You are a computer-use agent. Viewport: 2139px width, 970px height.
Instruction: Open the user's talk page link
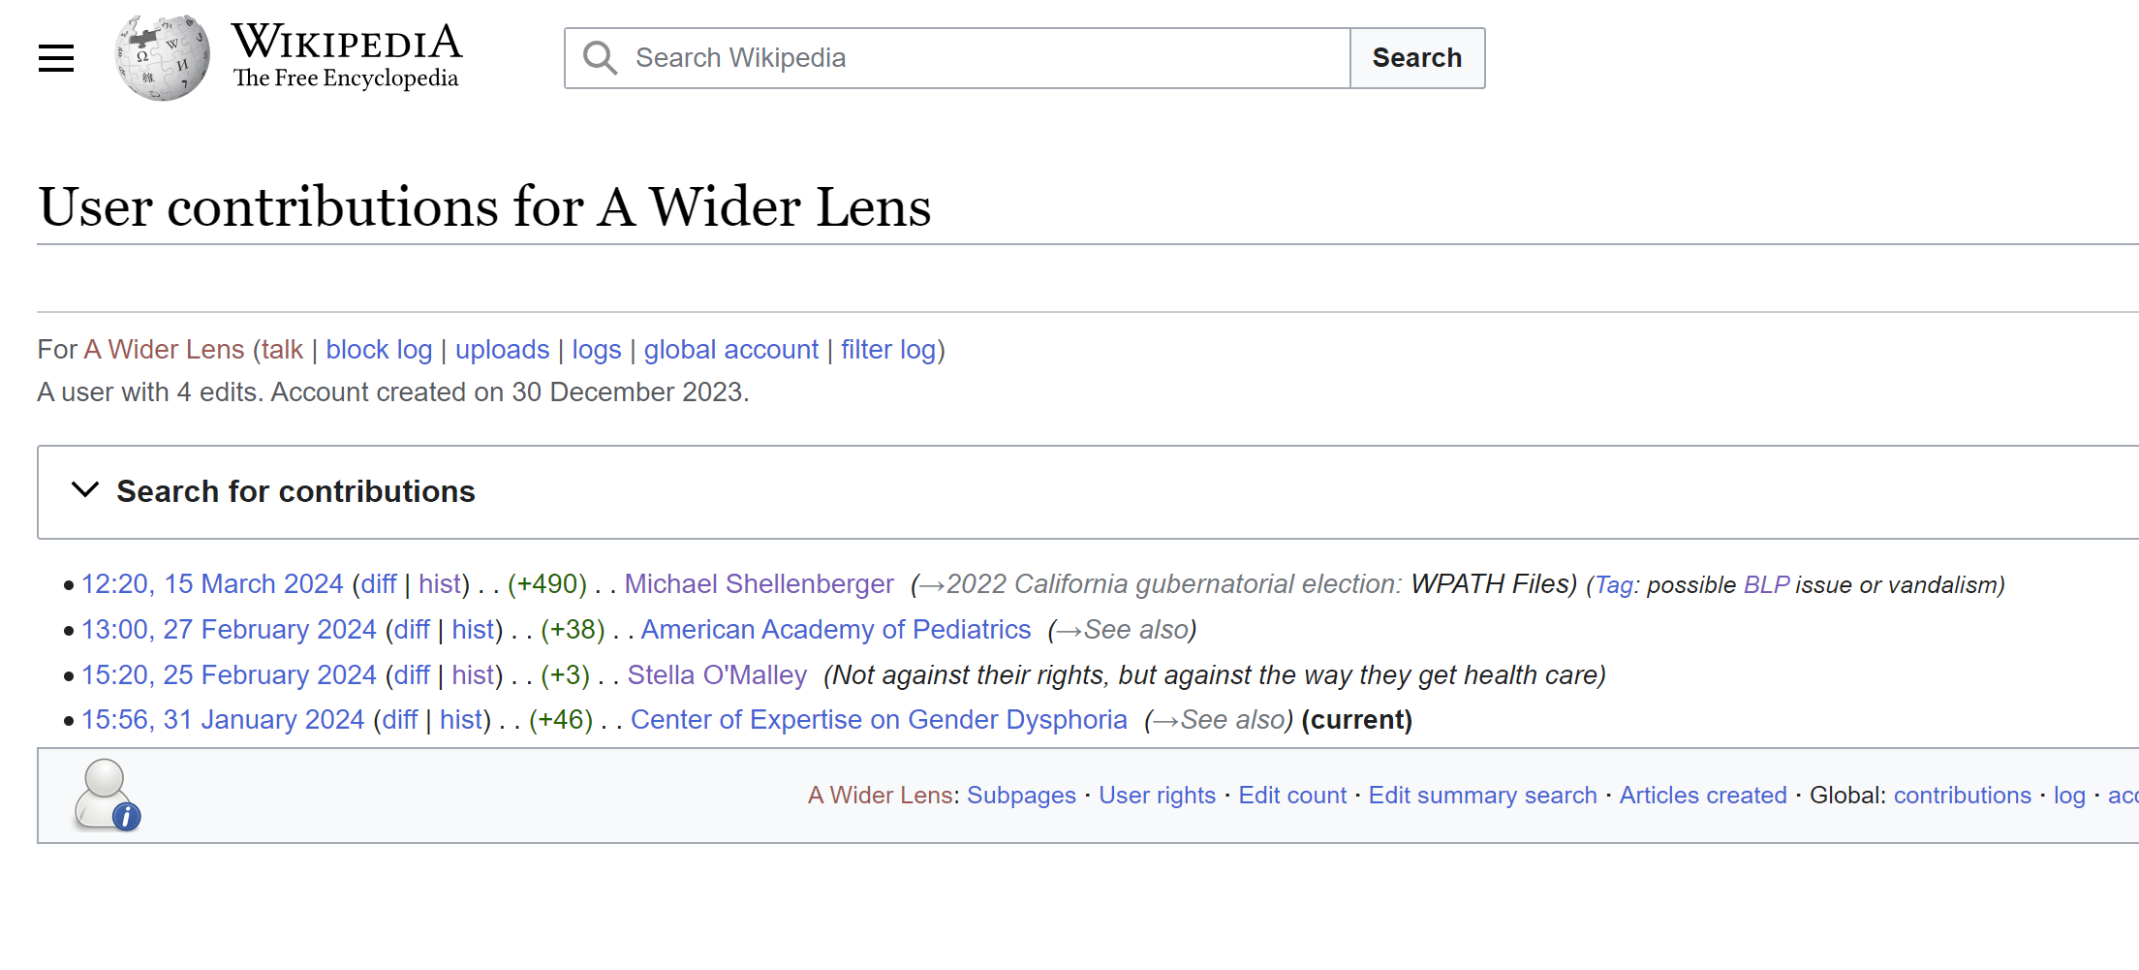[282, 350]
